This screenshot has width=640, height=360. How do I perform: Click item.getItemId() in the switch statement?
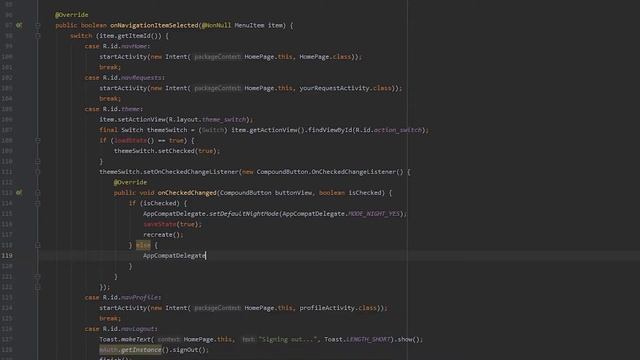click(x=129, y=36)
